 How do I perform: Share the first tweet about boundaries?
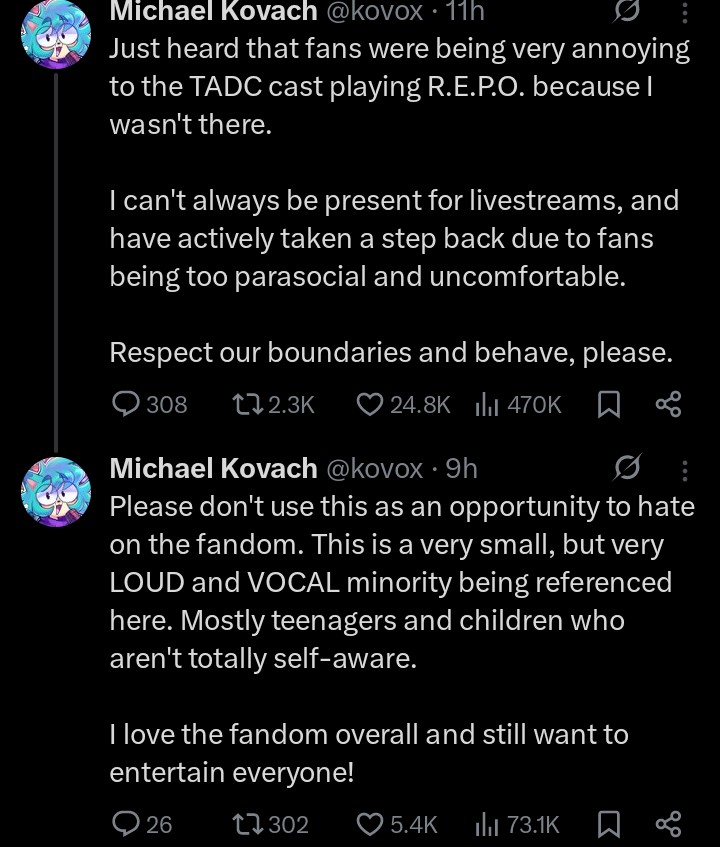[x=667, y=404]
